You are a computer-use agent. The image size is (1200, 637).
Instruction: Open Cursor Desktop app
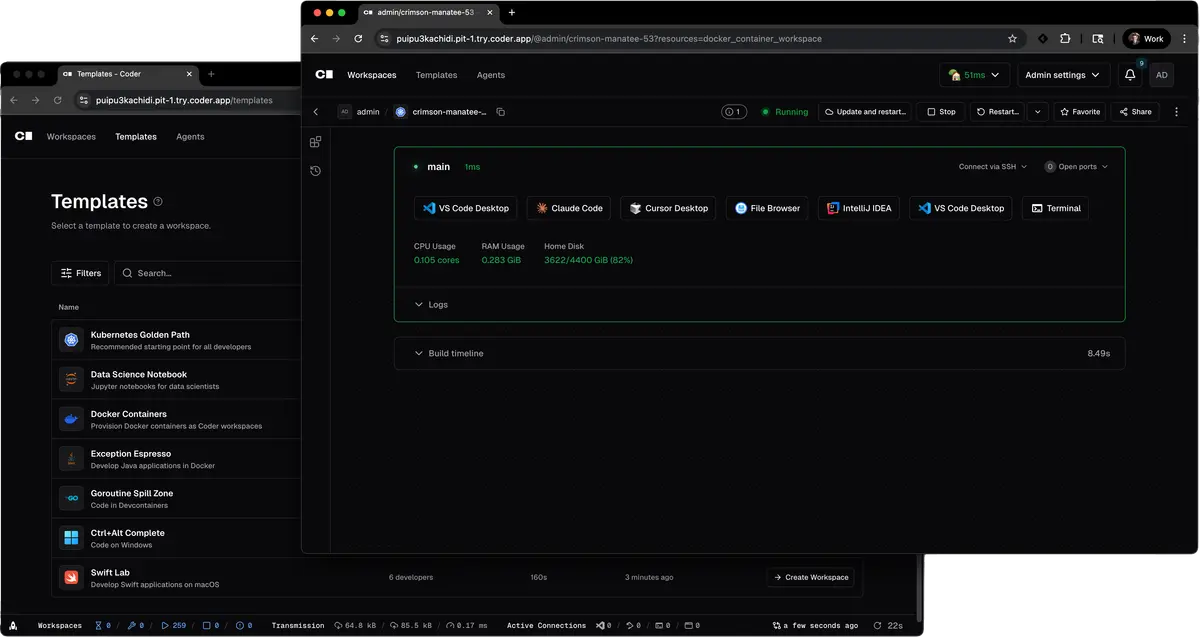click(668, 208)
